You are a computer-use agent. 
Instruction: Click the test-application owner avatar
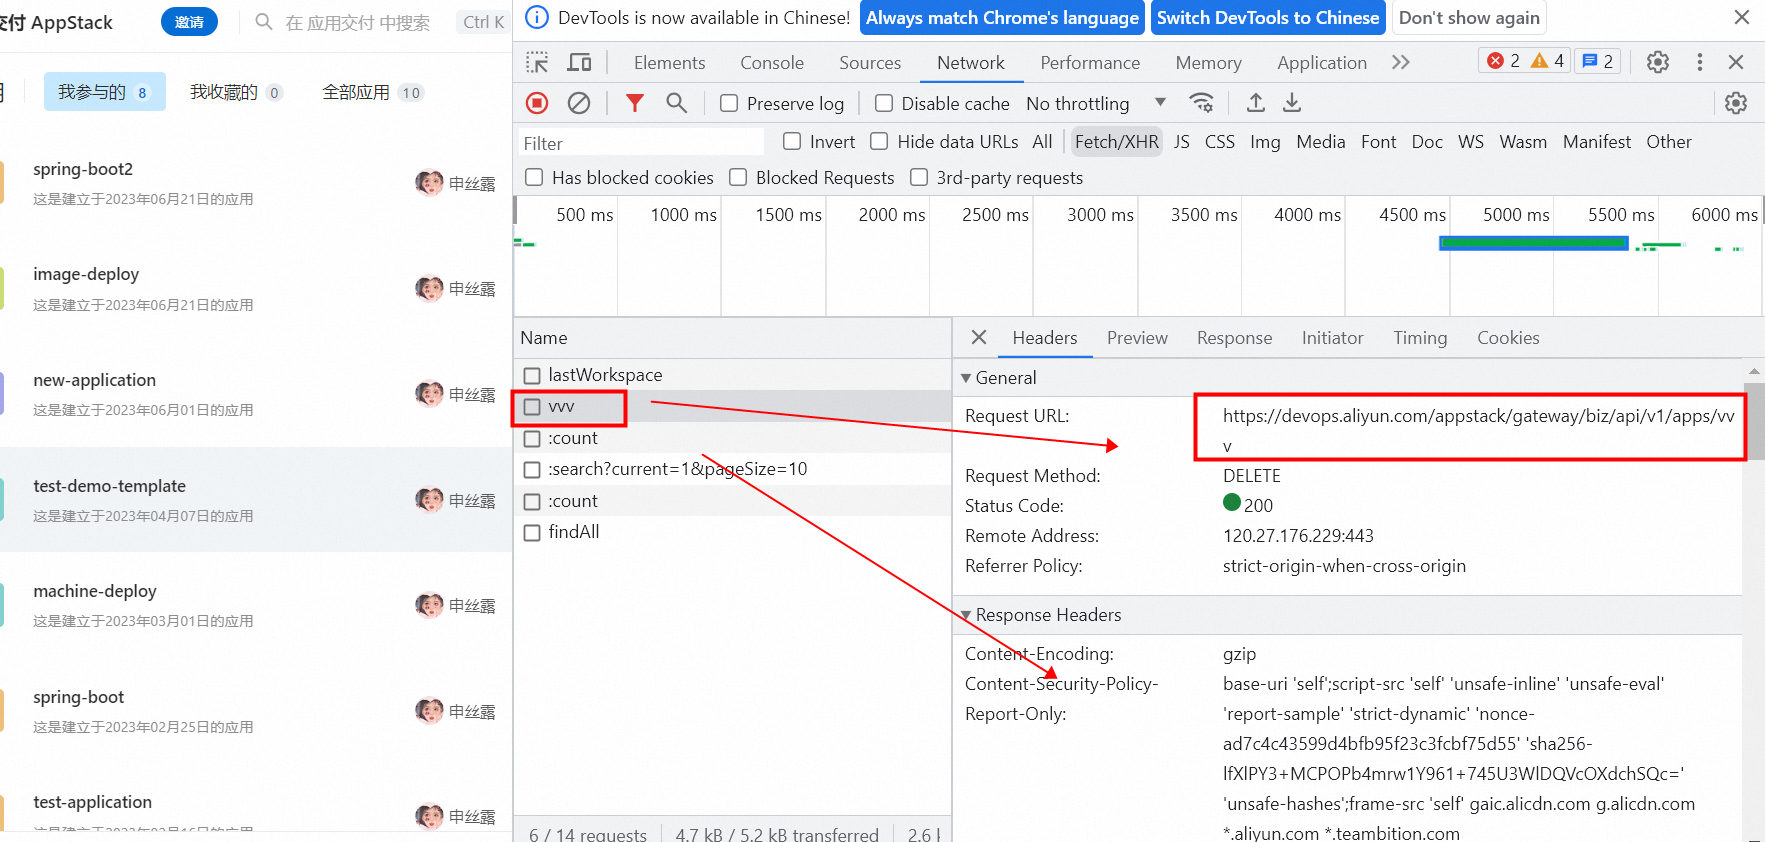click(429, 817)
